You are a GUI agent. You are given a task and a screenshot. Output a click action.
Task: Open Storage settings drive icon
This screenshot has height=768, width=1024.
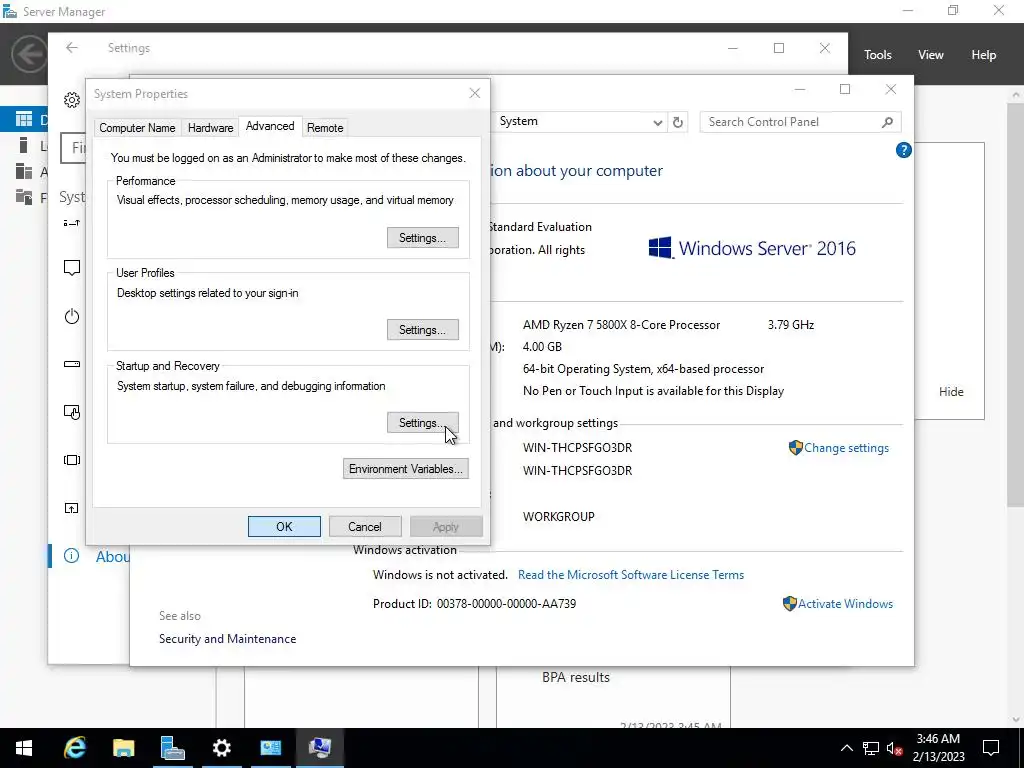(72, 364)
